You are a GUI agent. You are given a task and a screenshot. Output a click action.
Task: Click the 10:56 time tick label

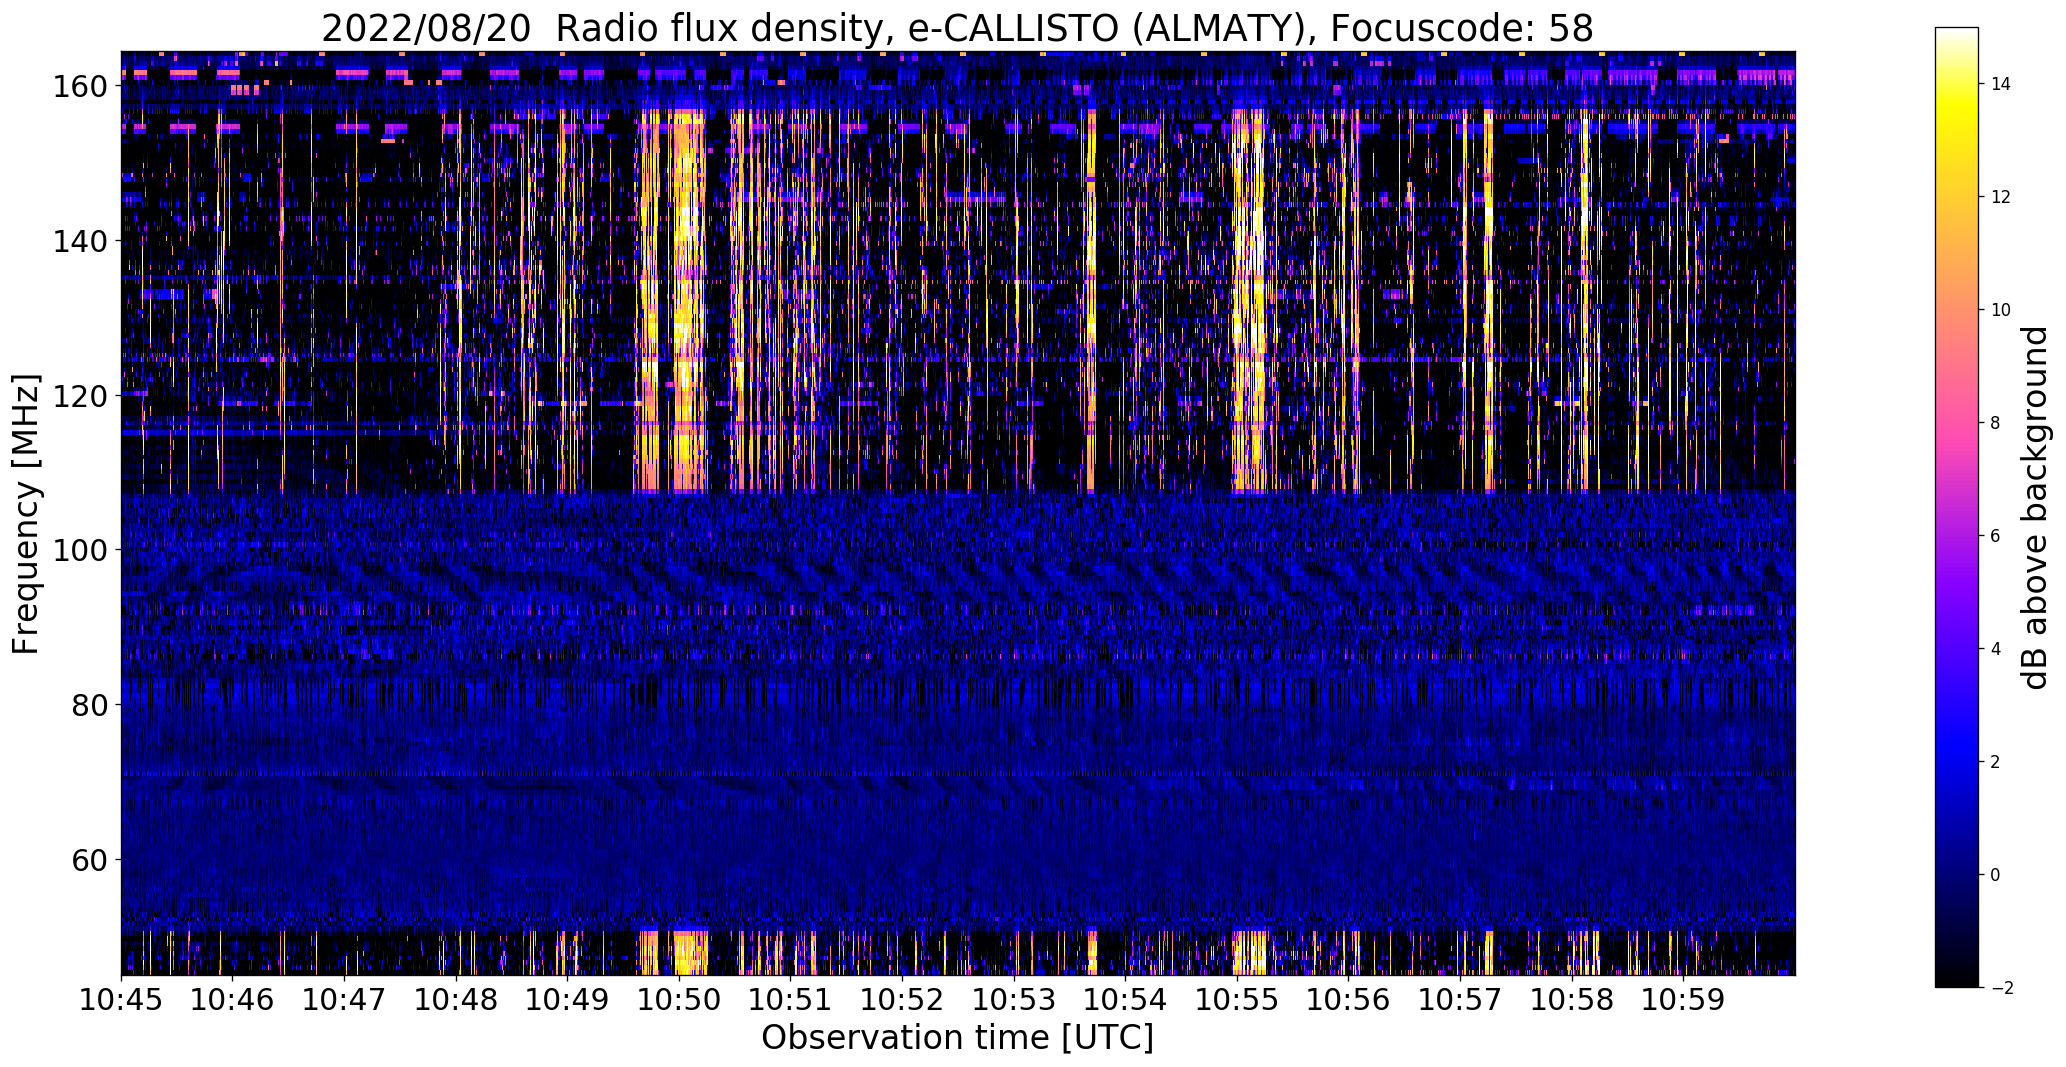click(x=1349, y=998)
